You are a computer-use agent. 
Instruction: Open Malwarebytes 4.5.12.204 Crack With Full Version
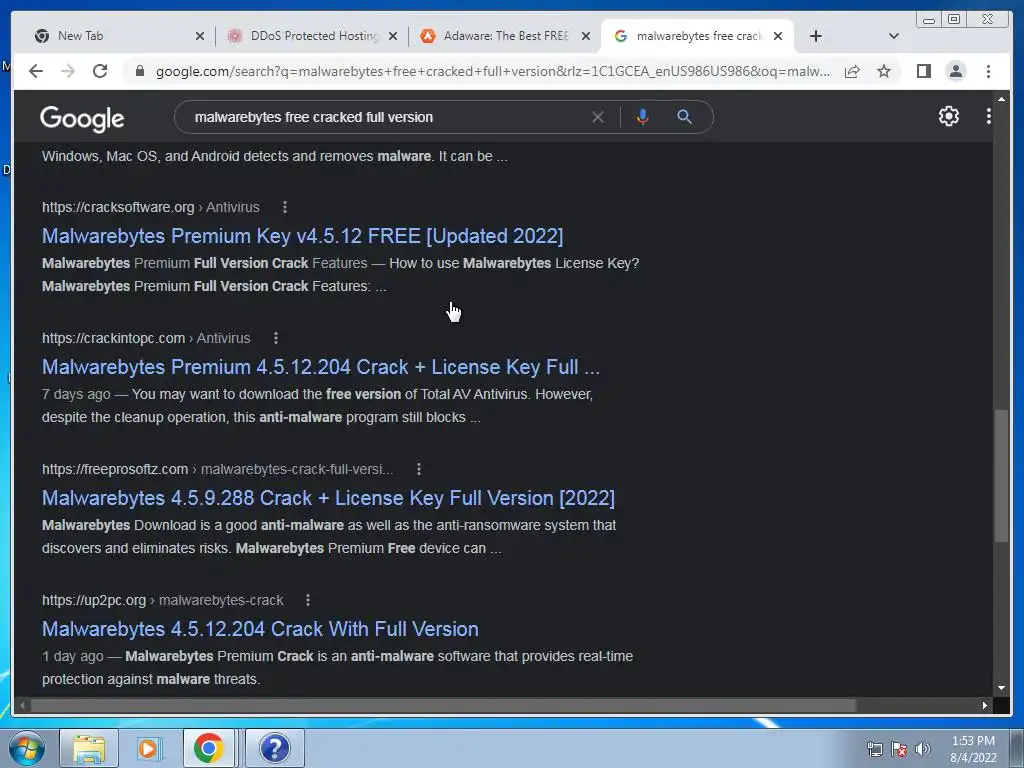tap(260, 629)
